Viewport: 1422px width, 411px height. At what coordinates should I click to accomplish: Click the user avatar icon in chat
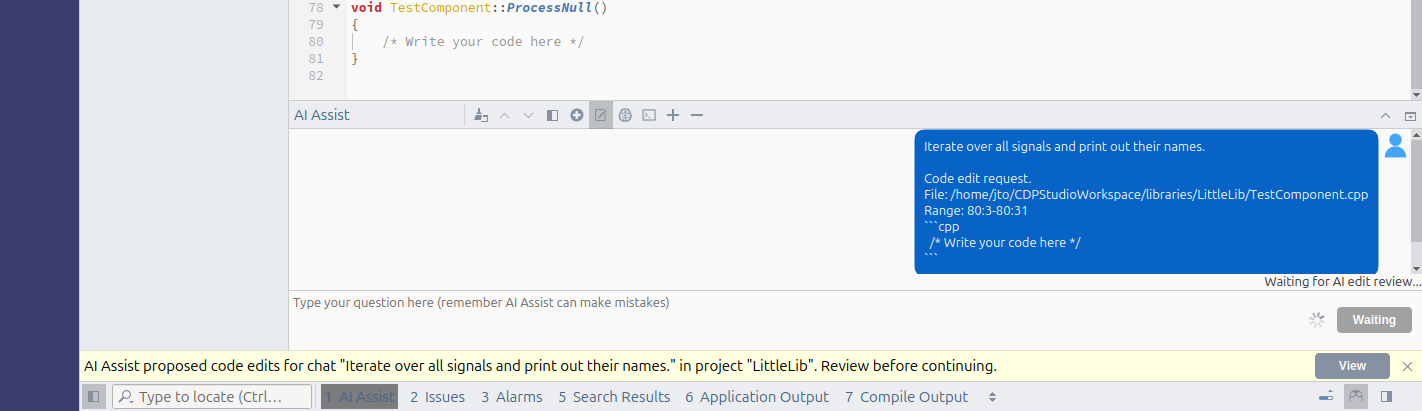pos(1395,146)
